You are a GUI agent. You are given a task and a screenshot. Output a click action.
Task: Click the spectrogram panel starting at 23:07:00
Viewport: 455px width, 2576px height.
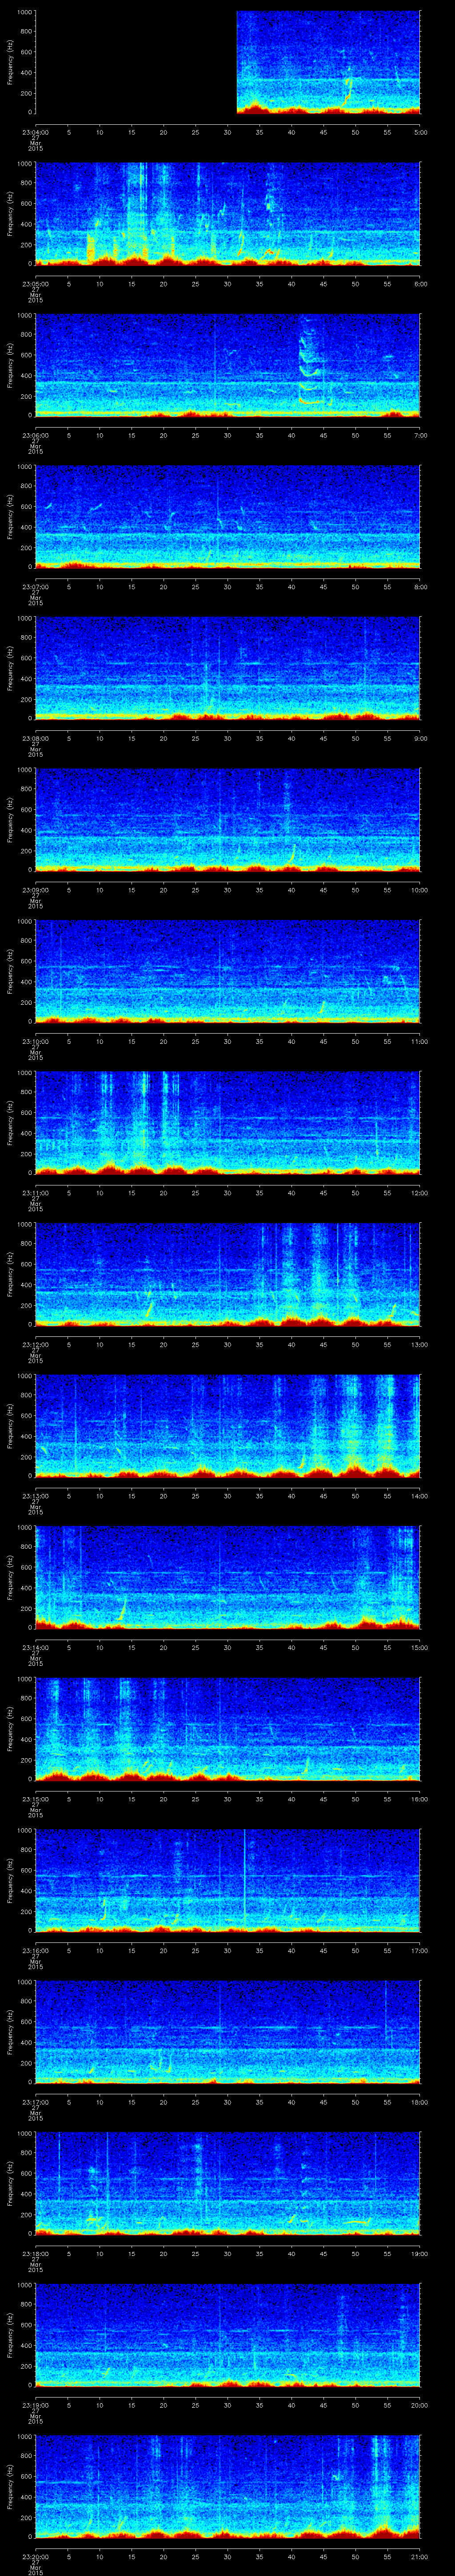pyautogui.click(x=228, y=517)
